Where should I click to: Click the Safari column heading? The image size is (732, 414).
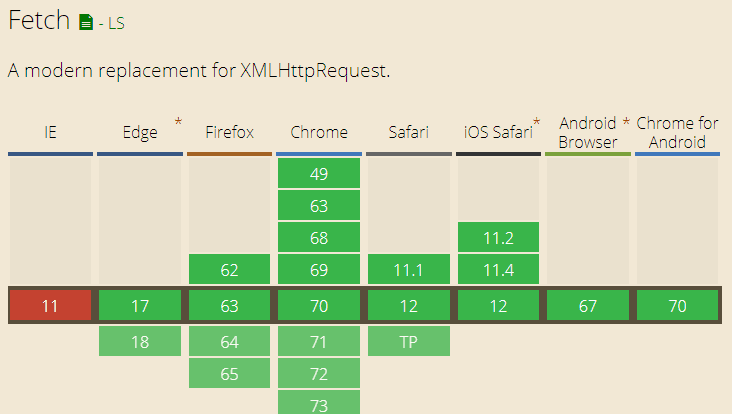(409, 132)
